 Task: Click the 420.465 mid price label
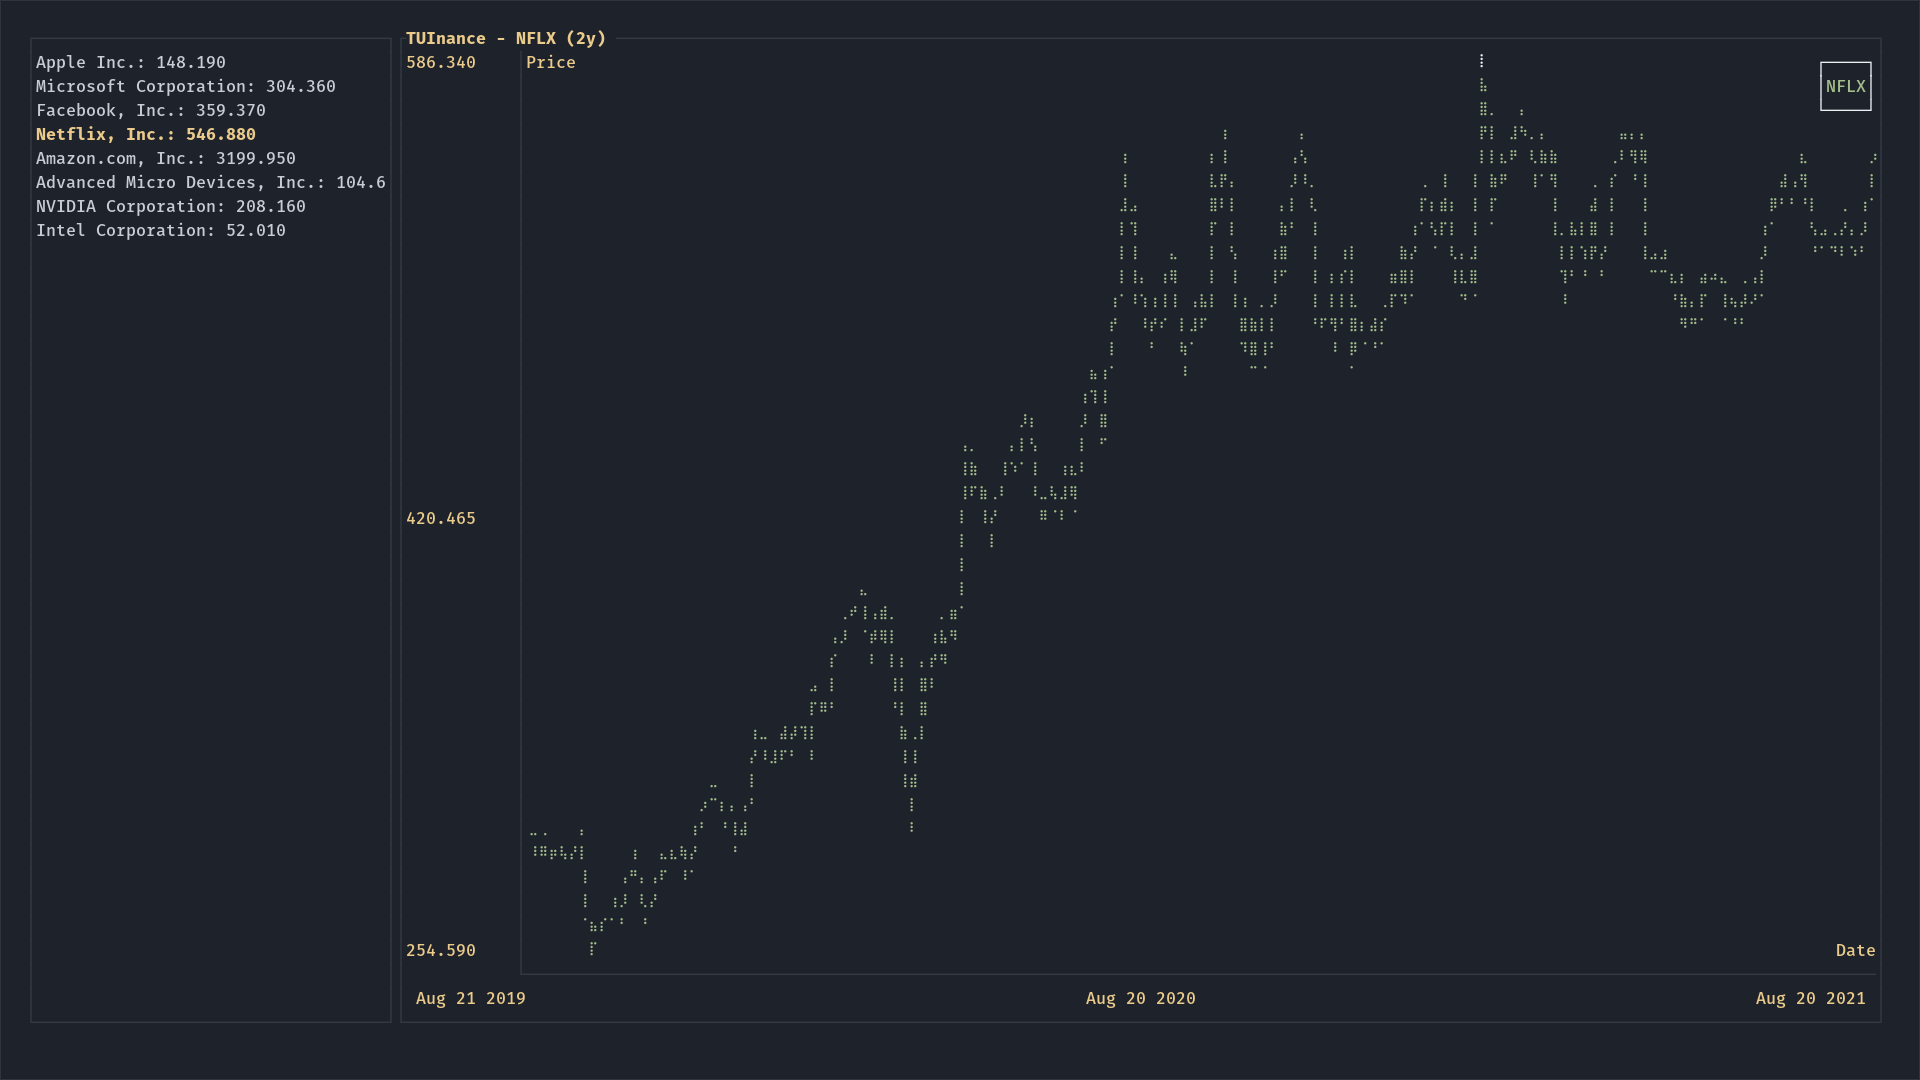441,518
